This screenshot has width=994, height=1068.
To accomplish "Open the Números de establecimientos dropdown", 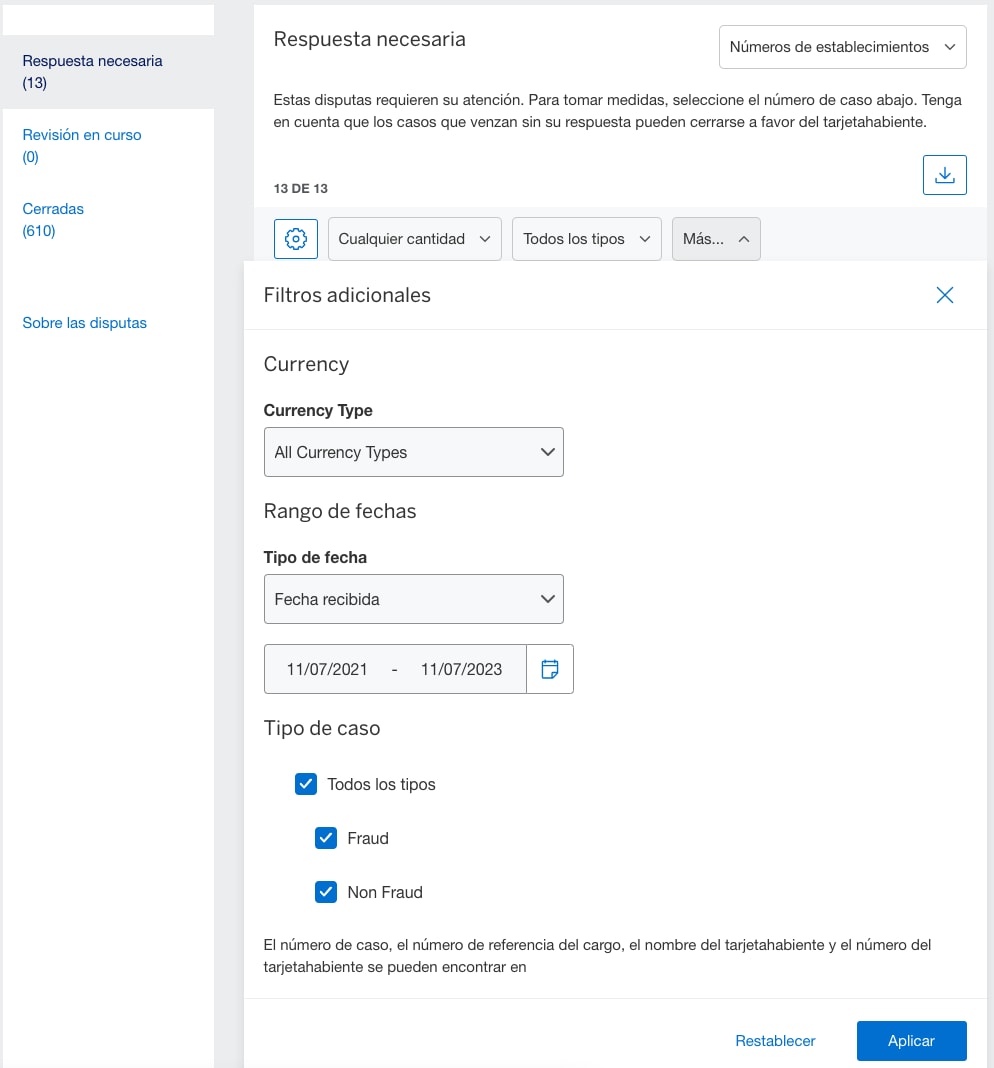I will 841,46.
